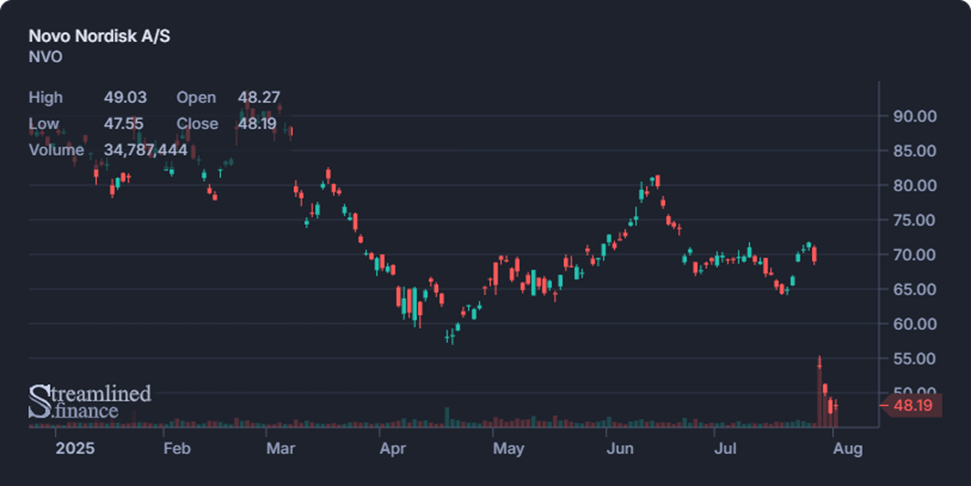Click the 55.00 price axis label
Image resolution: width=971 pixels, height=486 pixels.
914,358
